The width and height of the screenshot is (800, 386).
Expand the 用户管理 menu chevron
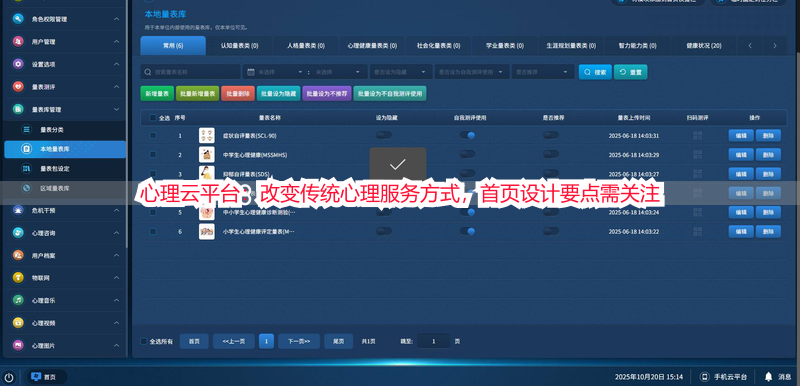116,42
